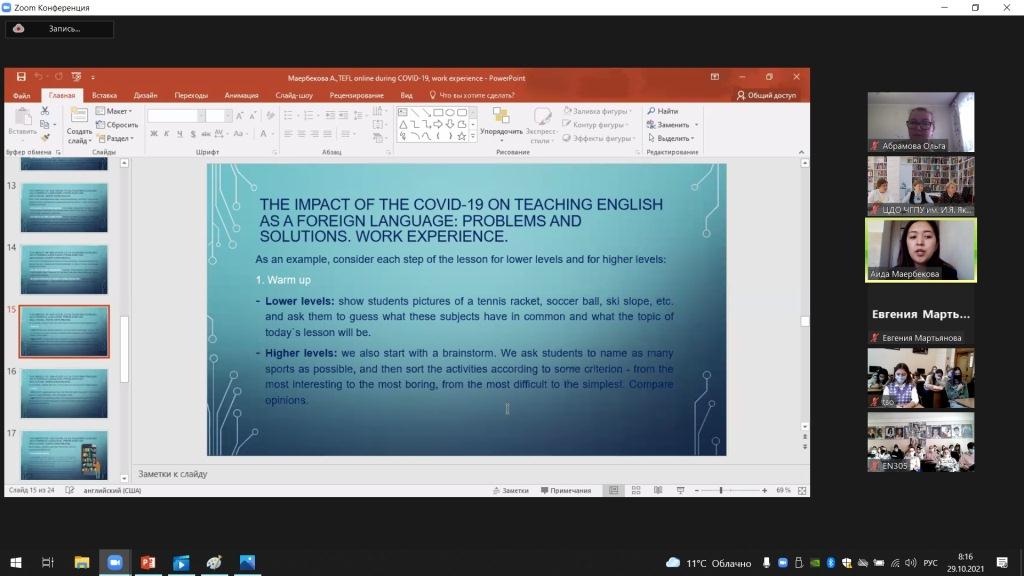Clear all text formatting
The height and width of the screenshot is (576, 1024).
point(270,116)
